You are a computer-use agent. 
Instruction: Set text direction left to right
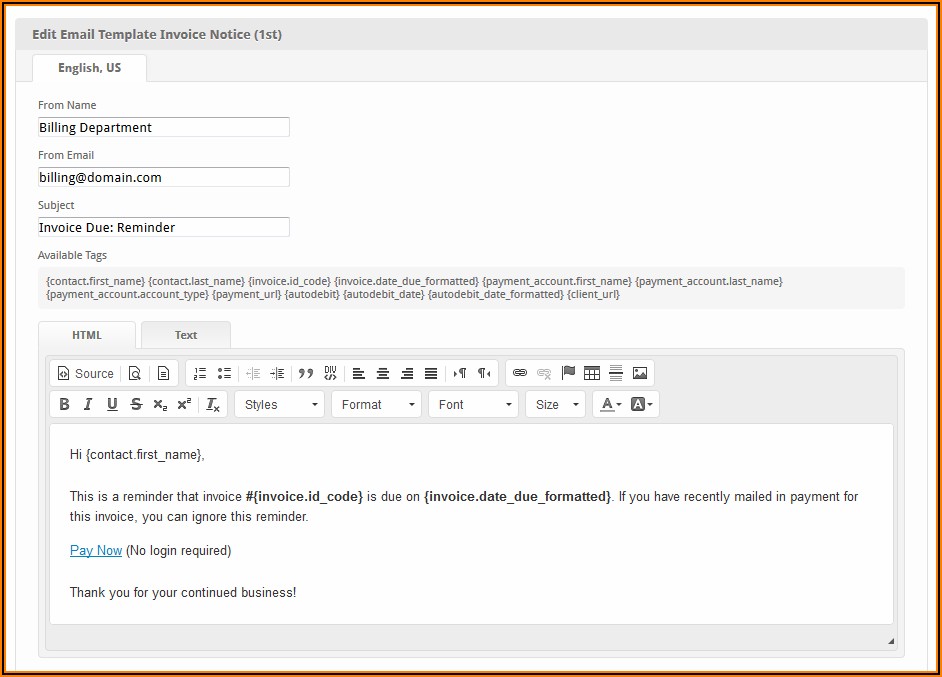tap(460, 374)
